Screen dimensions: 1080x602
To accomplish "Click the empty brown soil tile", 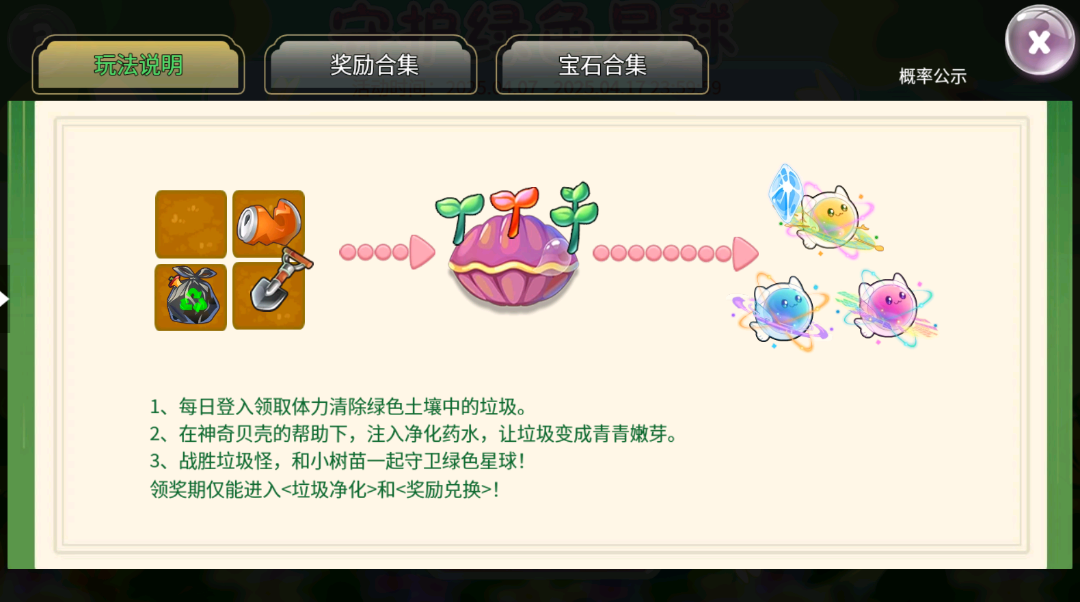I will (x=191, y=224).
